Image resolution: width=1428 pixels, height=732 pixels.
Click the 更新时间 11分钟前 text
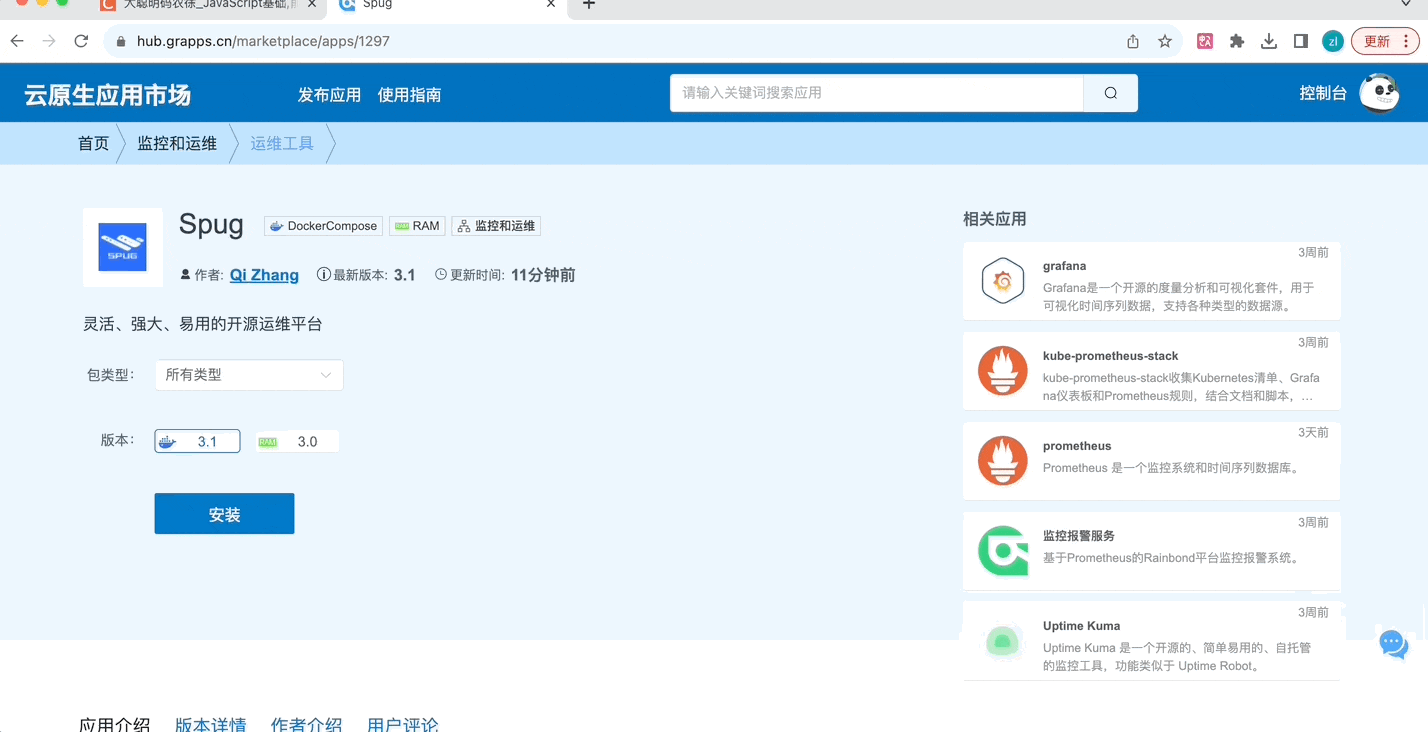coord(505,275)
